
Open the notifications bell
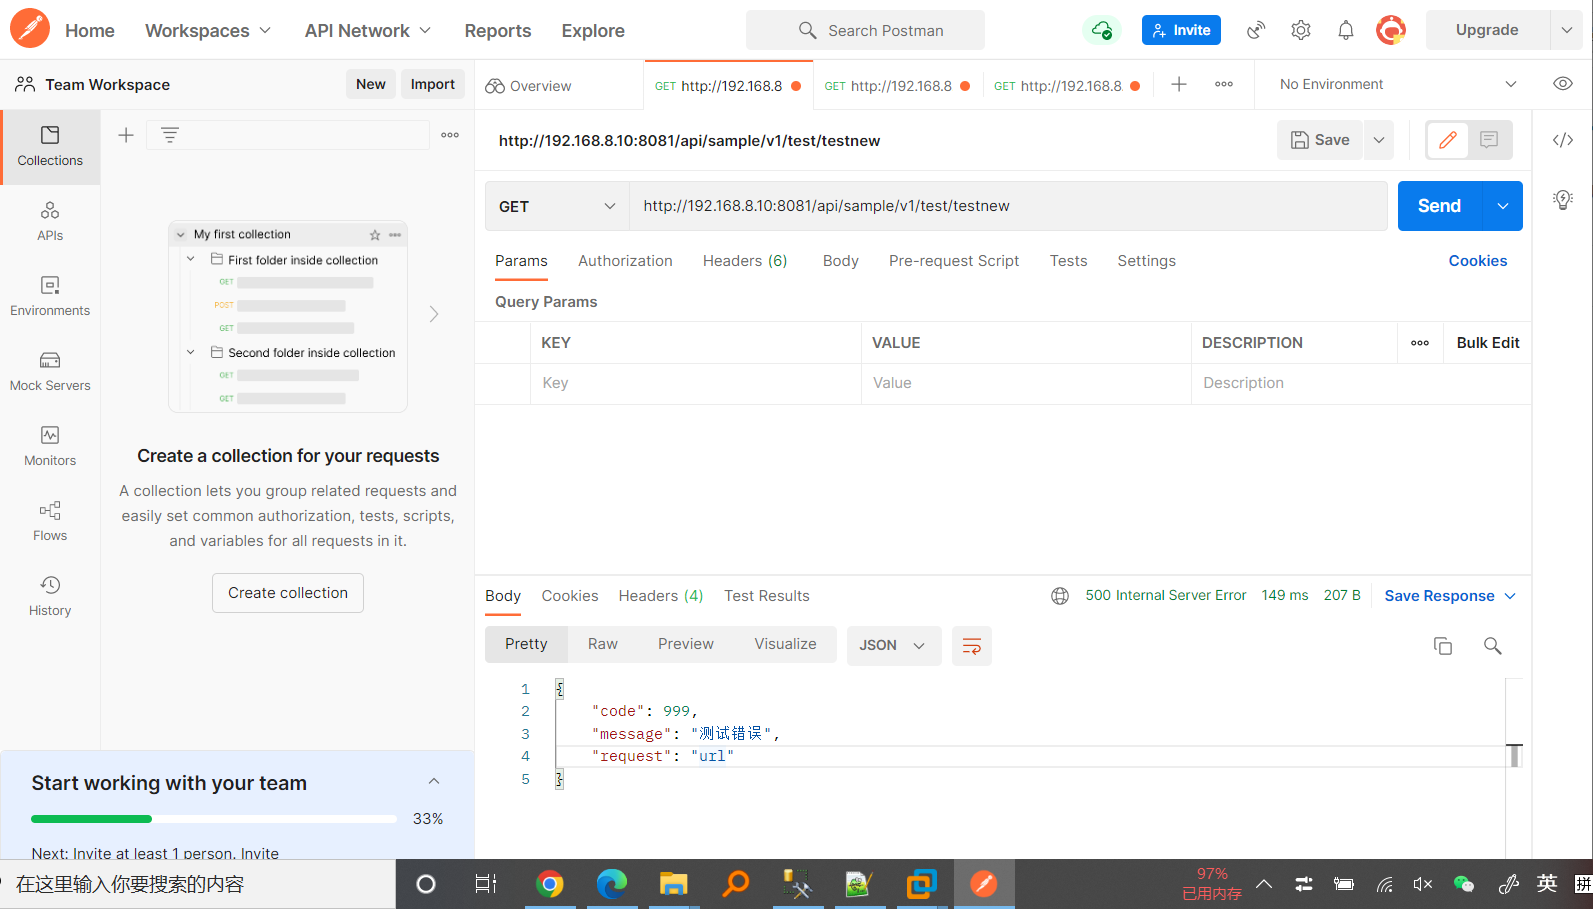coord(1345,30)
